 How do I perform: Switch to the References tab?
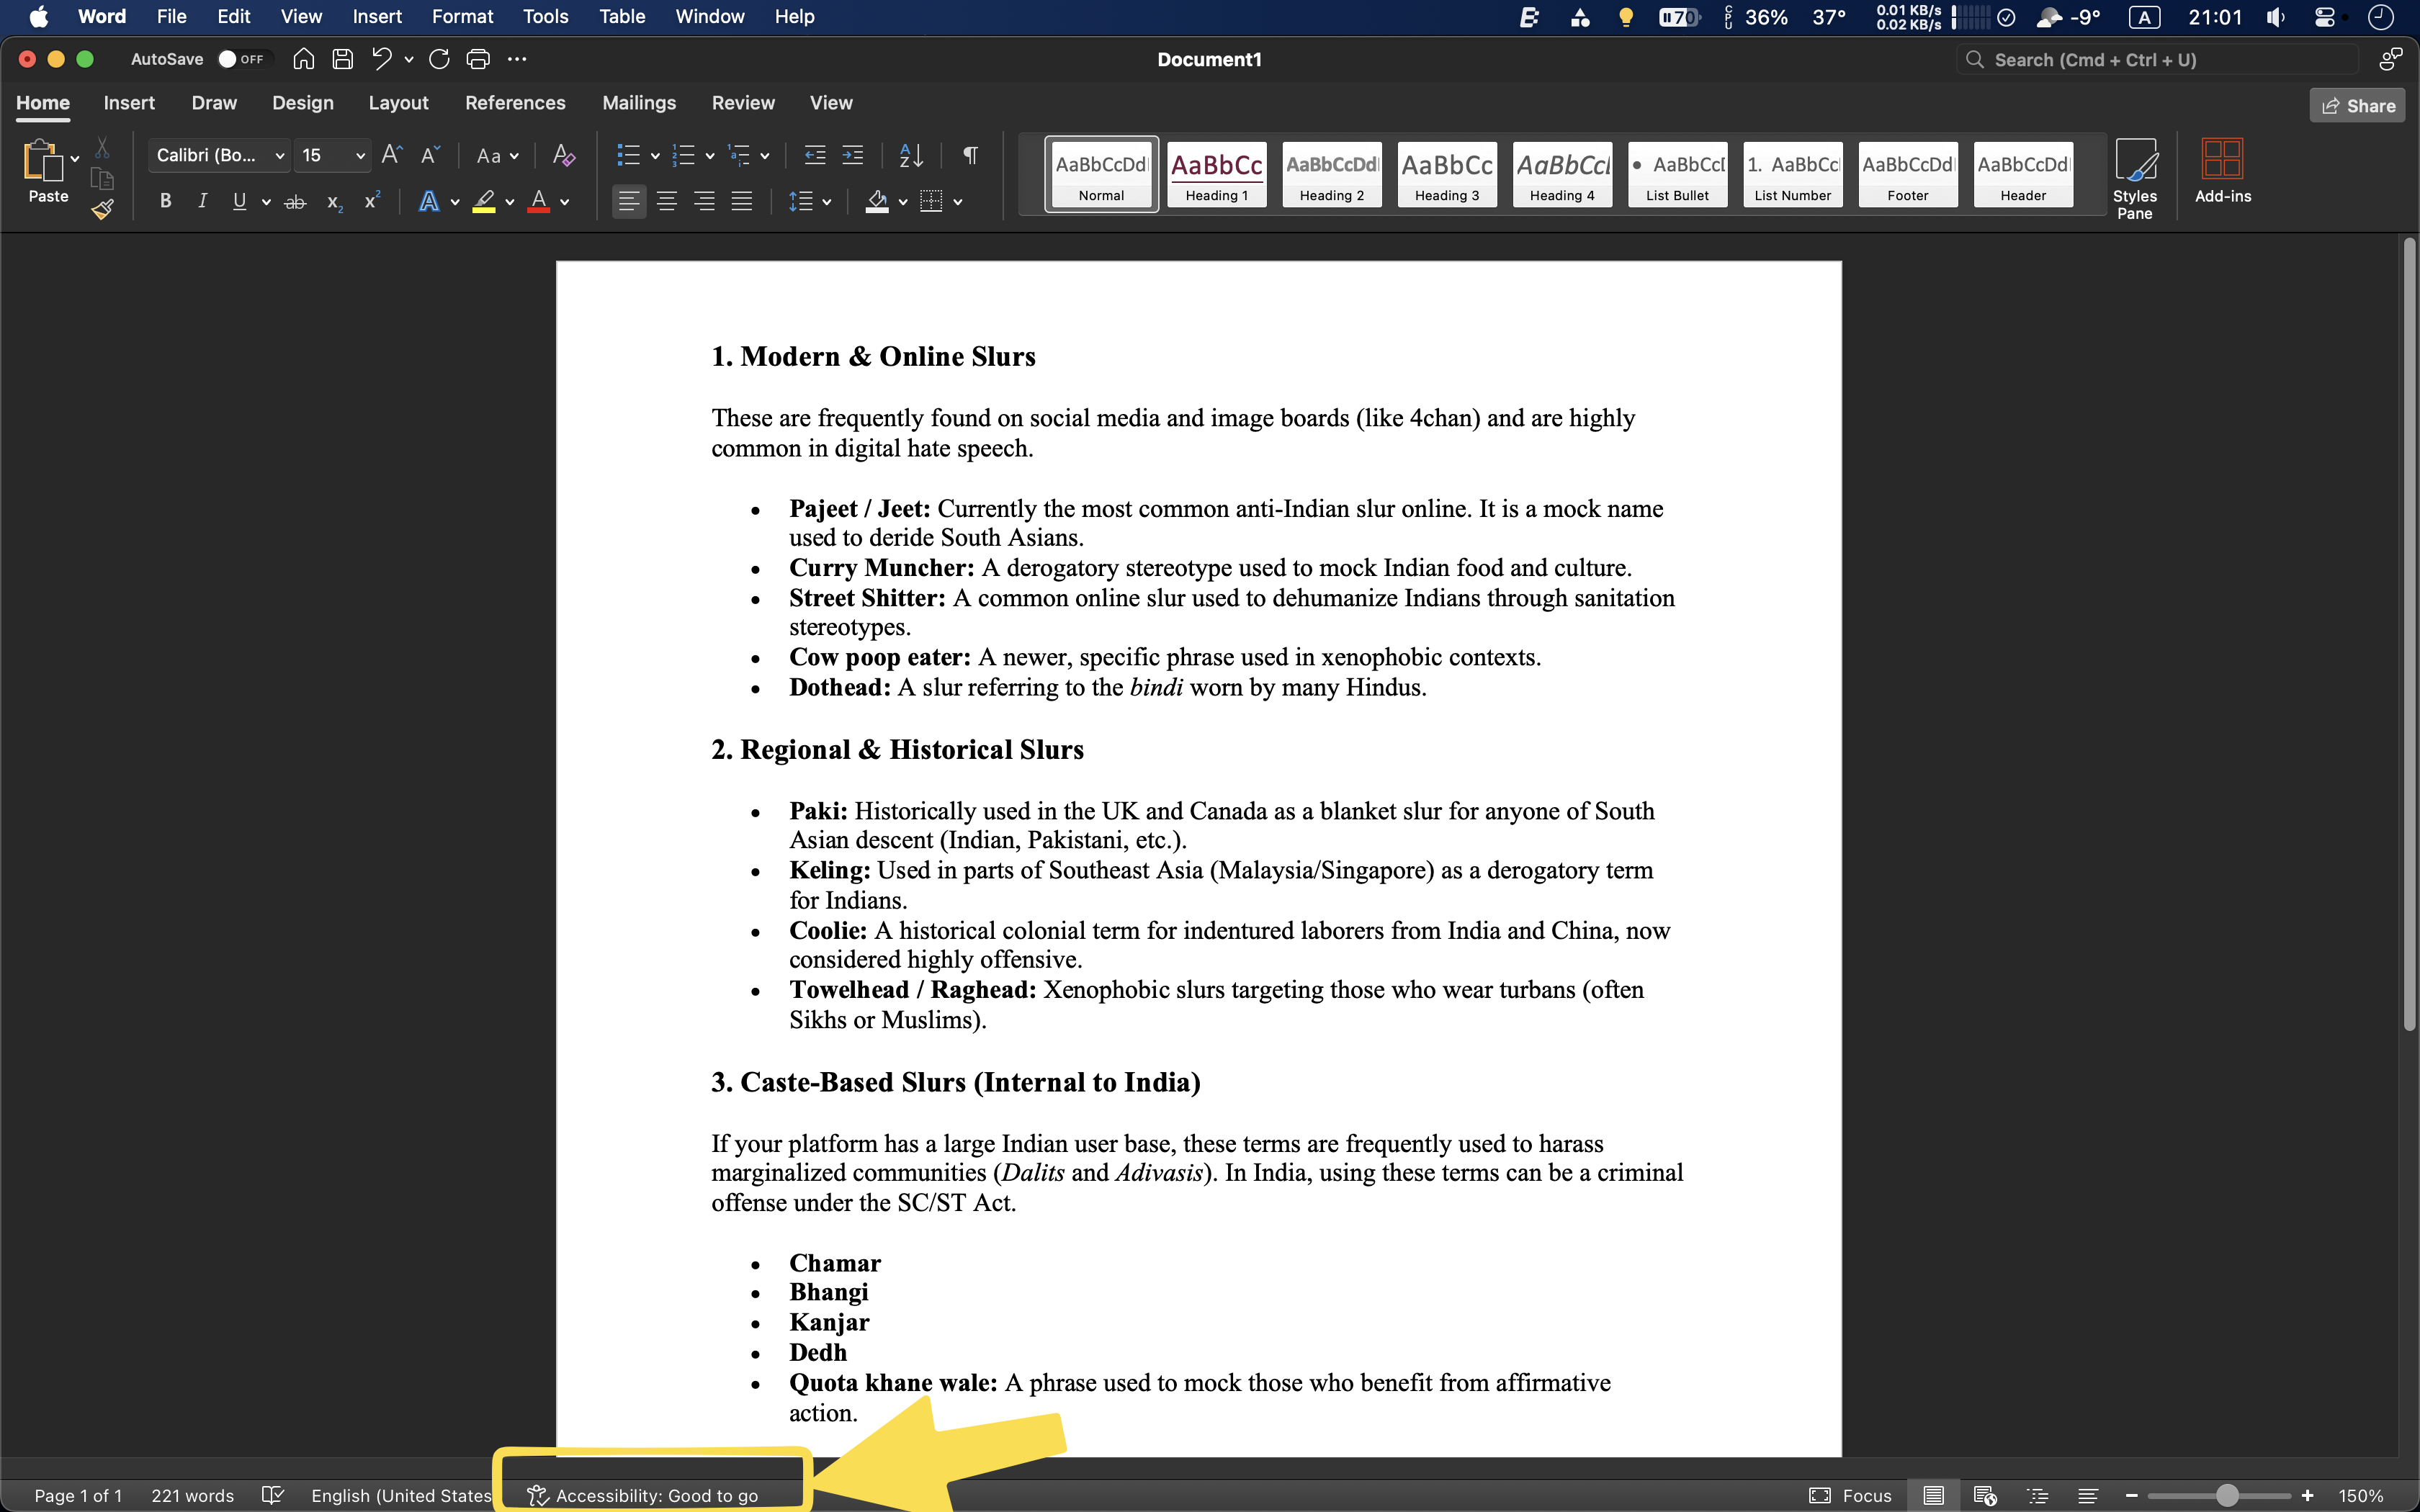pos(514,103)
